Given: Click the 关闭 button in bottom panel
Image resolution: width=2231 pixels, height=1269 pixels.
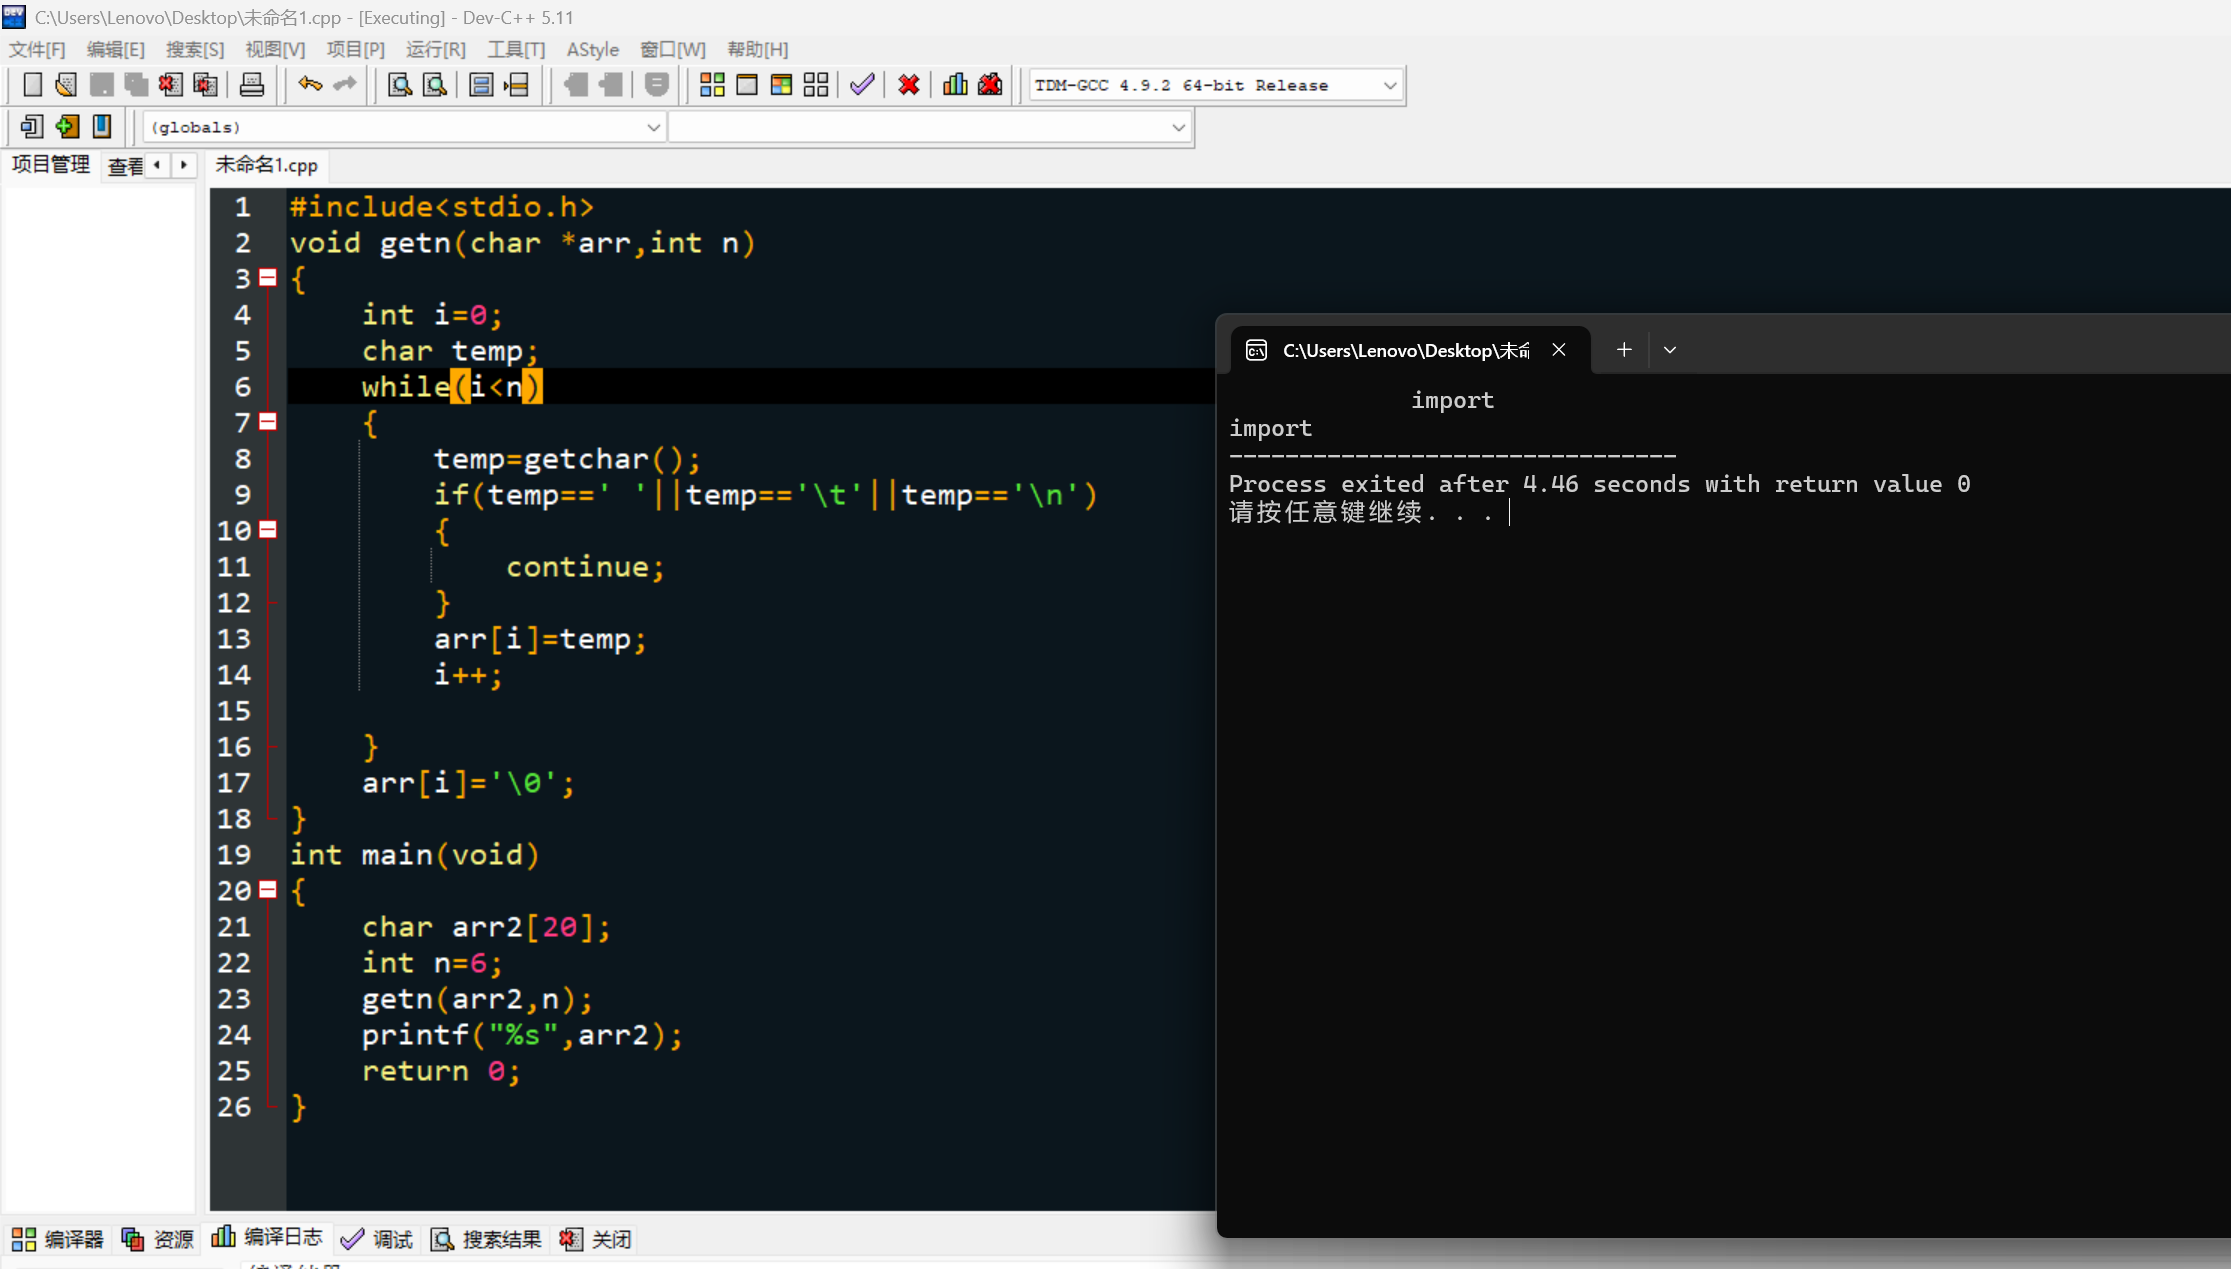Looking at the screenshot, I should [596, 1239].
